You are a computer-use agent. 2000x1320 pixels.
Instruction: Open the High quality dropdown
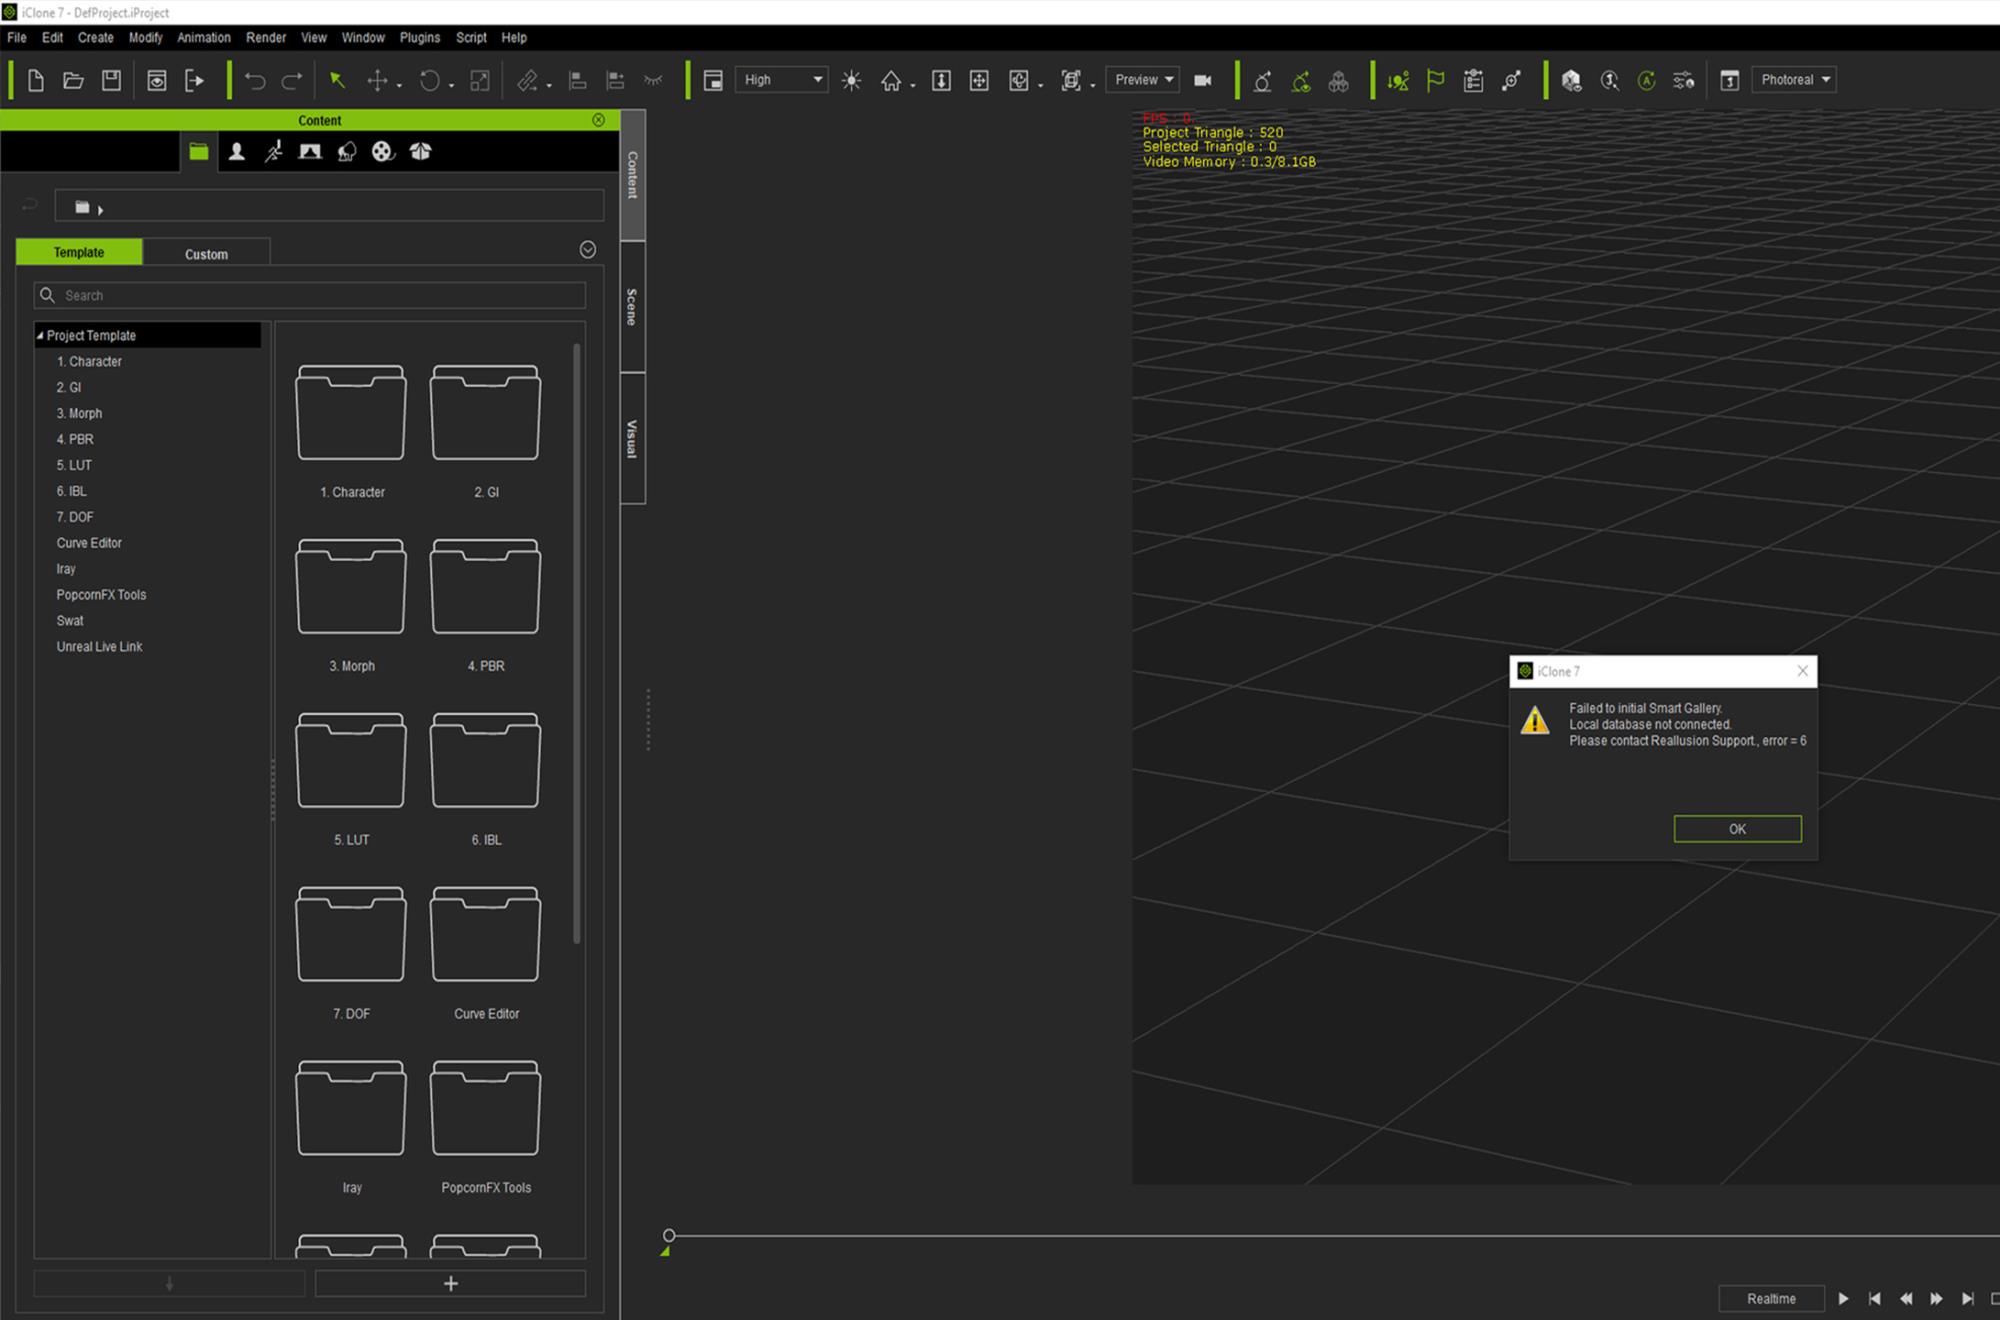(782, 80)
